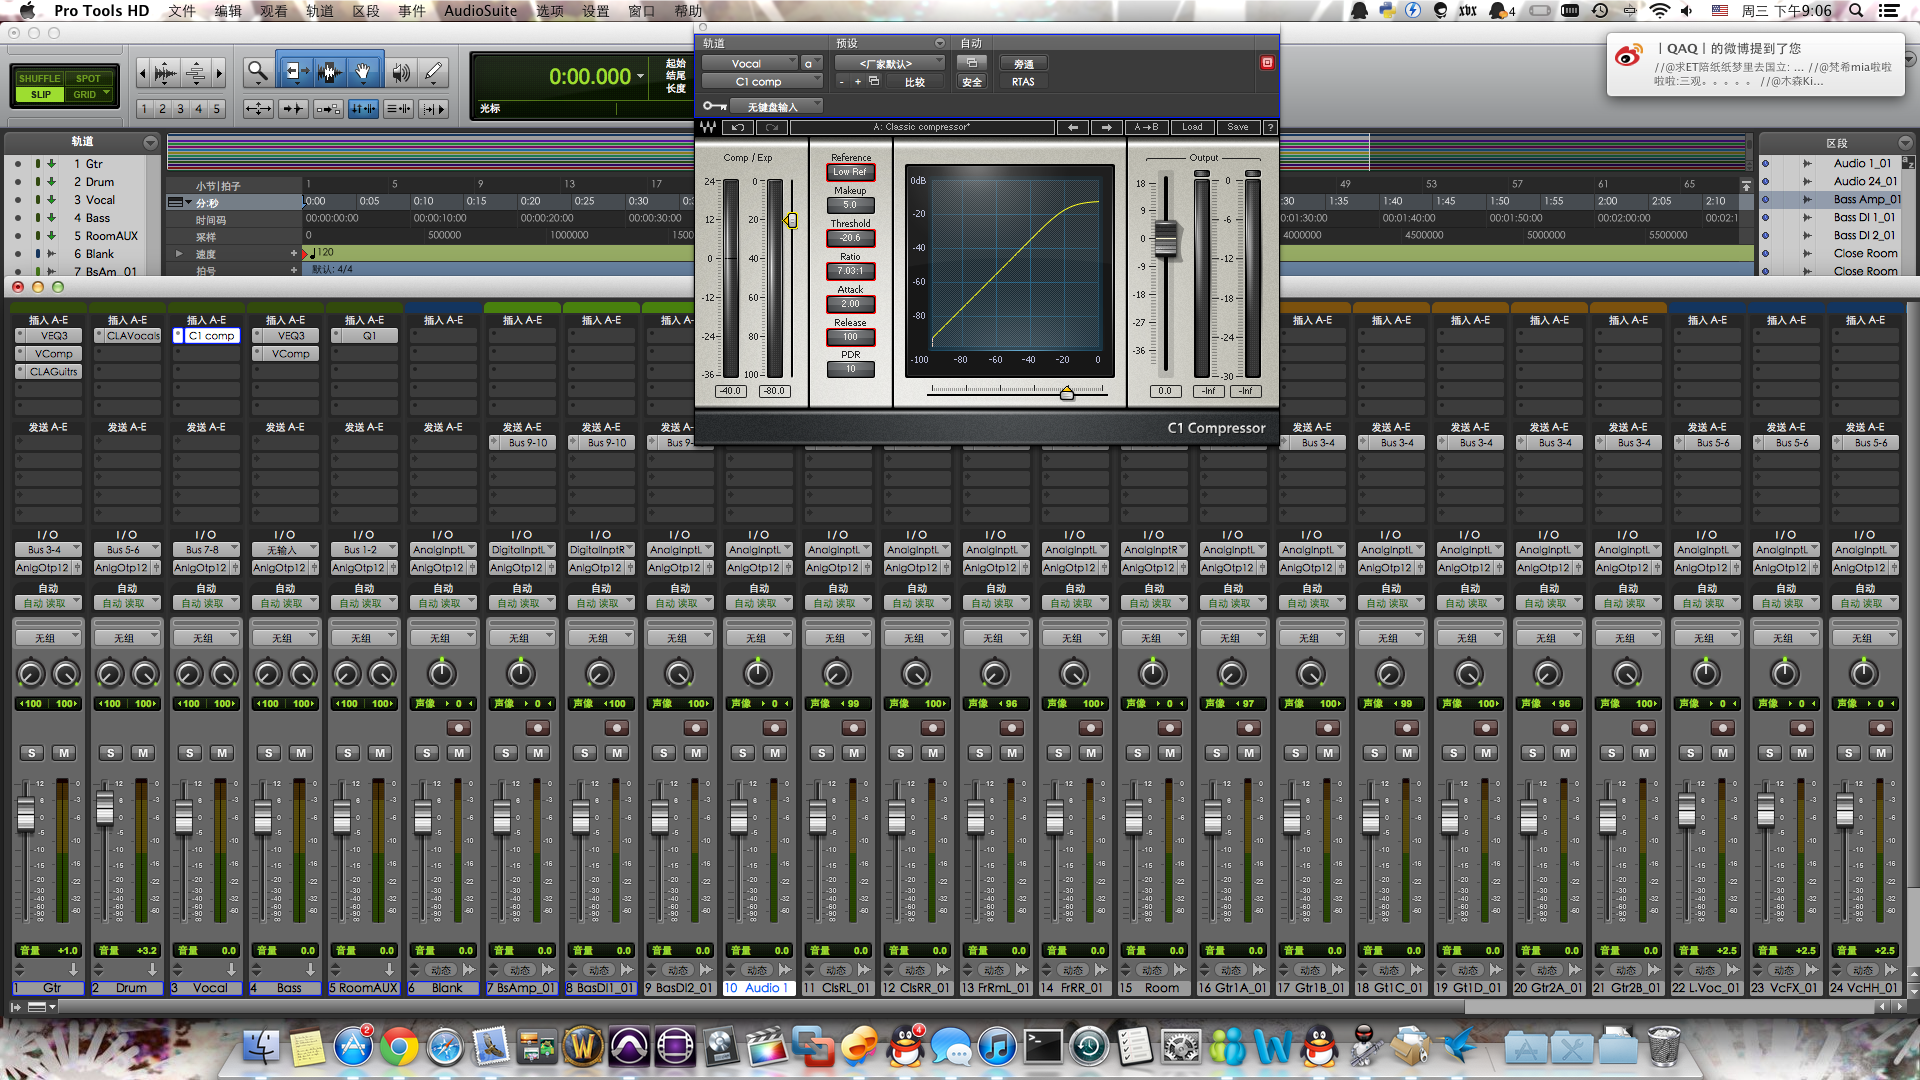This screenshot has height=1080, width=1920.
Task: Select the Scrub speaker tool
Action: pos(401,72)
